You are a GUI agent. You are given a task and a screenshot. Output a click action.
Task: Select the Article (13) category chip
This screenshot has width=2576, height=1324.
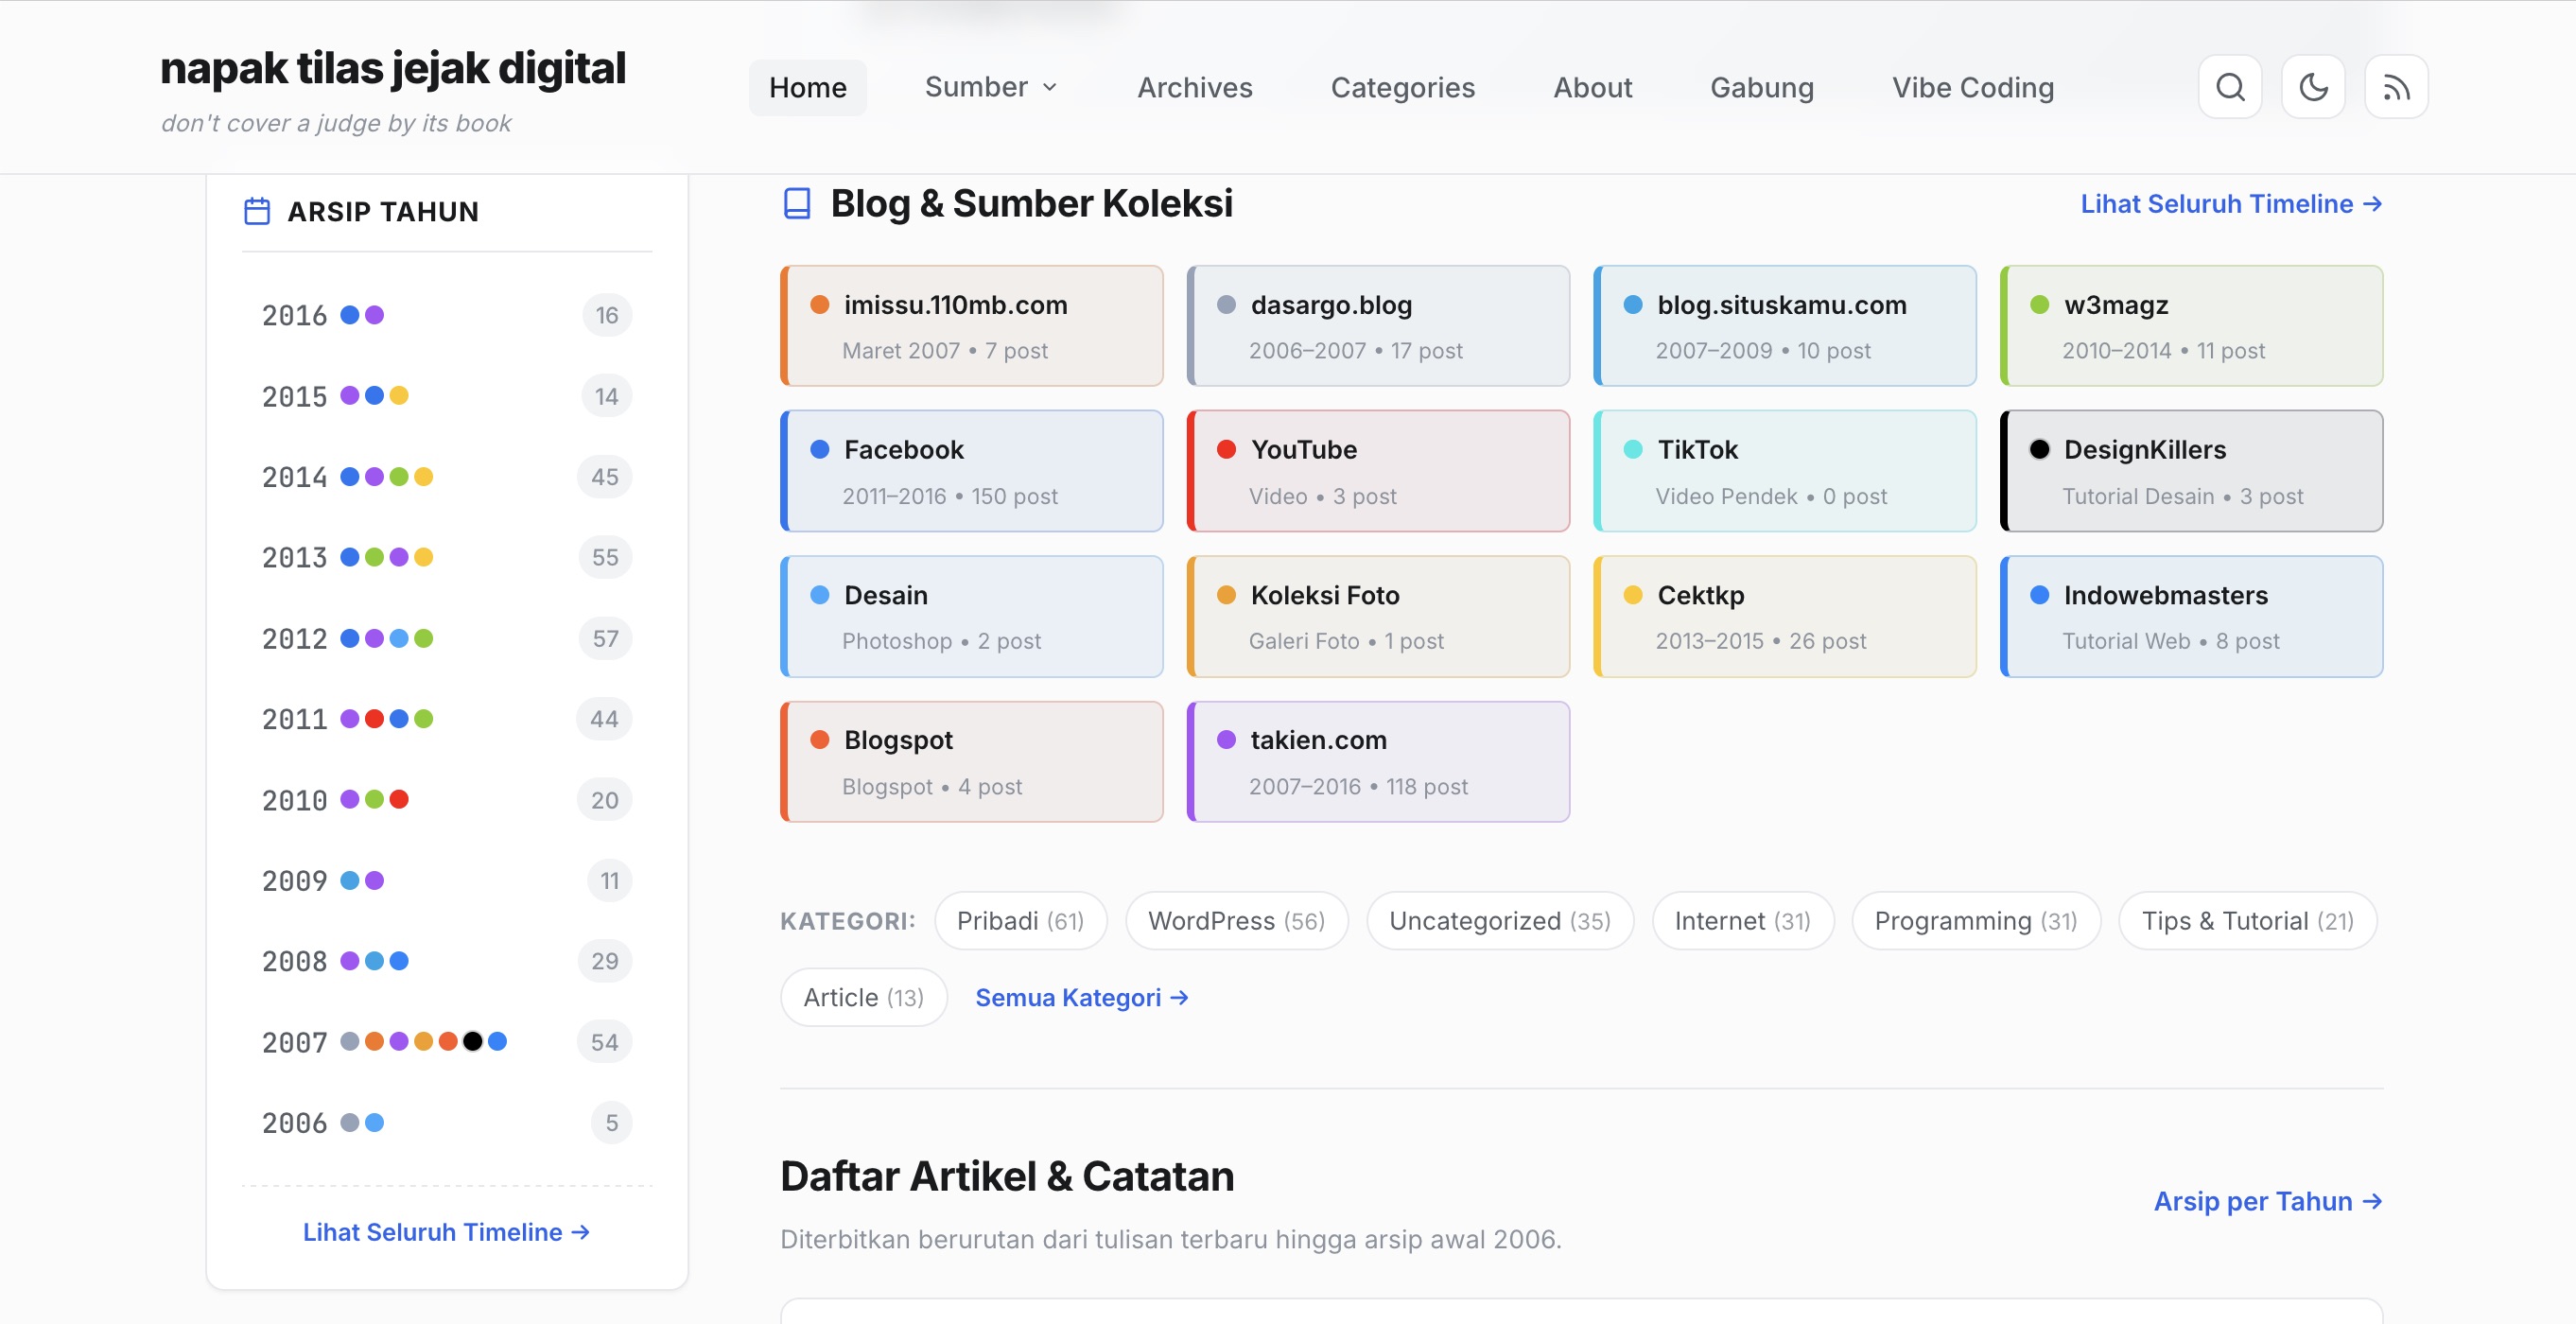864,997
